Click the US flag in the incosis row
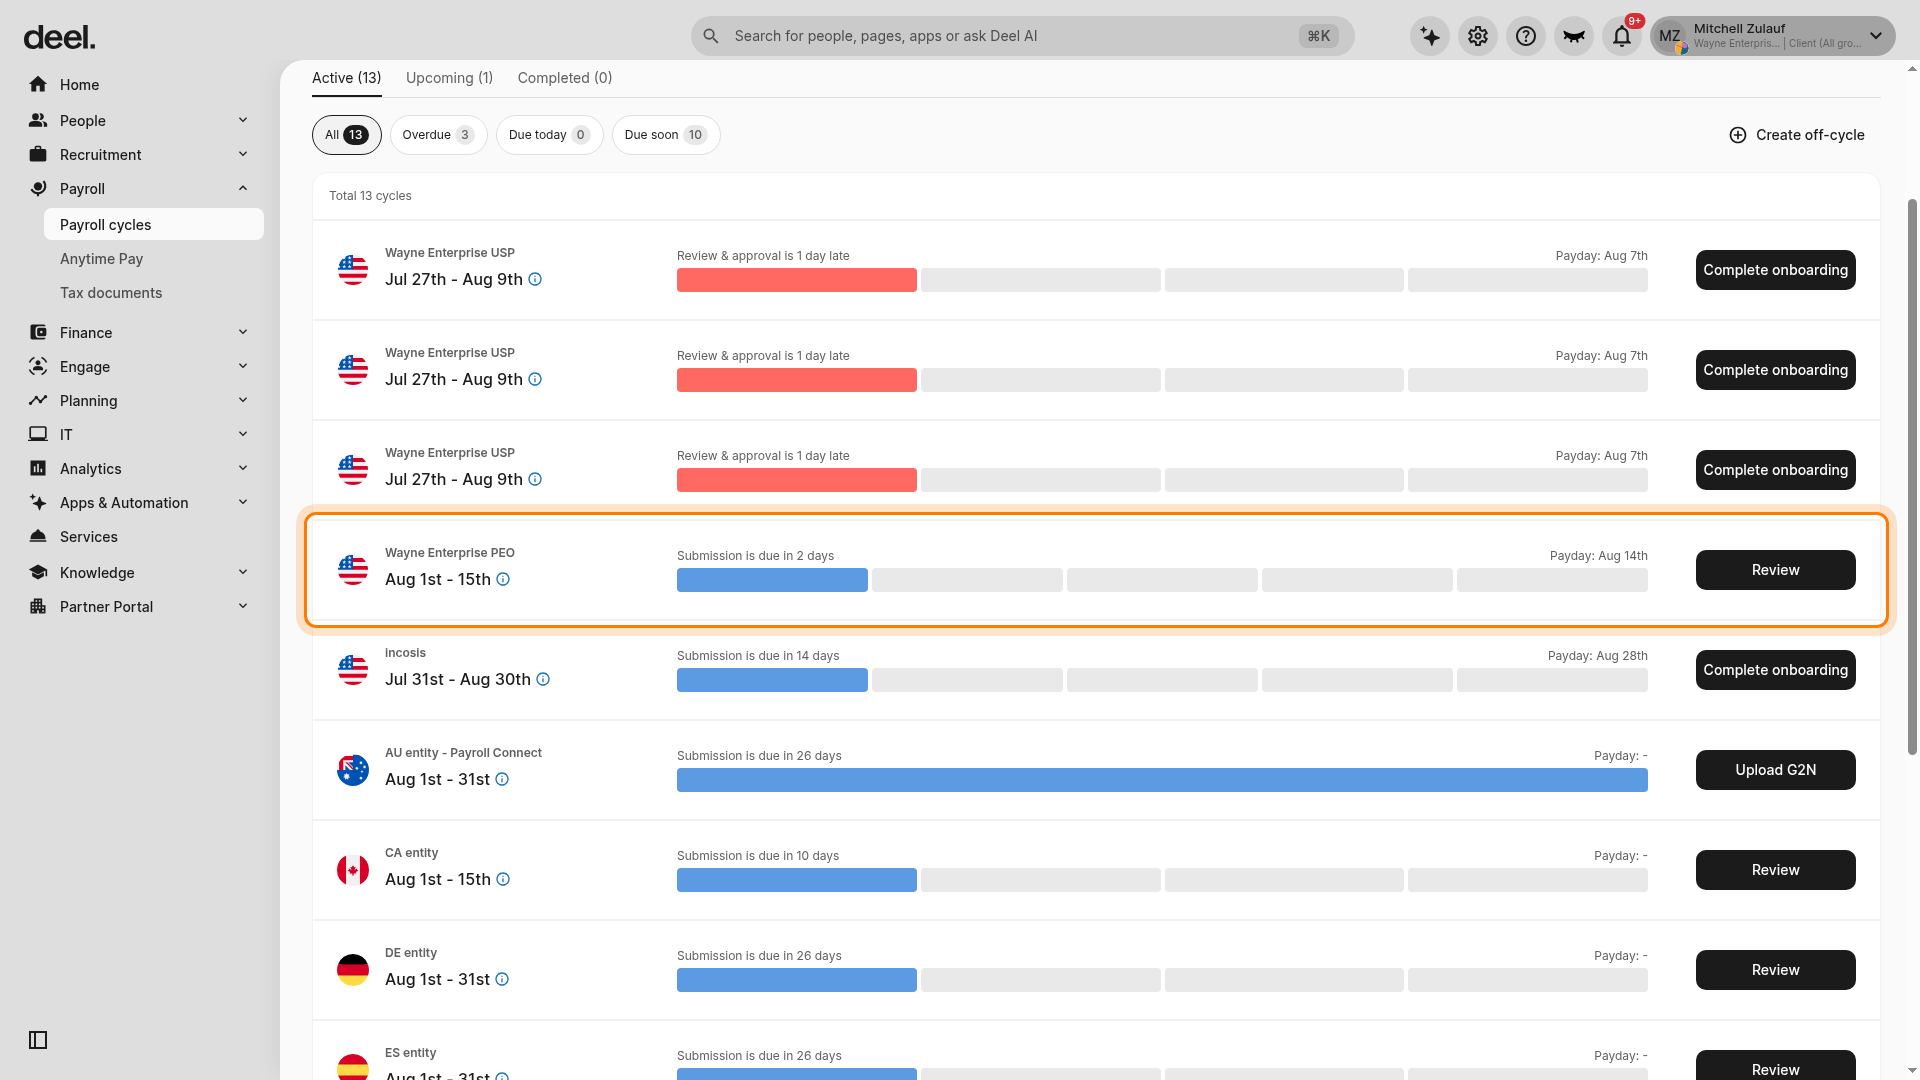This screenshot has width=1920, height=1080. [x=353, y=670]
